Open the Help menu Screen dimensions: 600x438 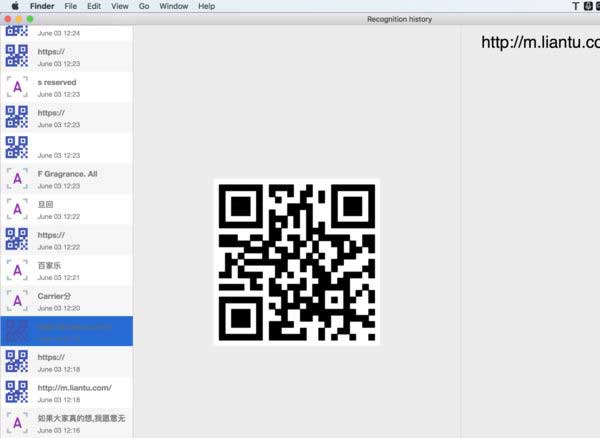[207, 6]
